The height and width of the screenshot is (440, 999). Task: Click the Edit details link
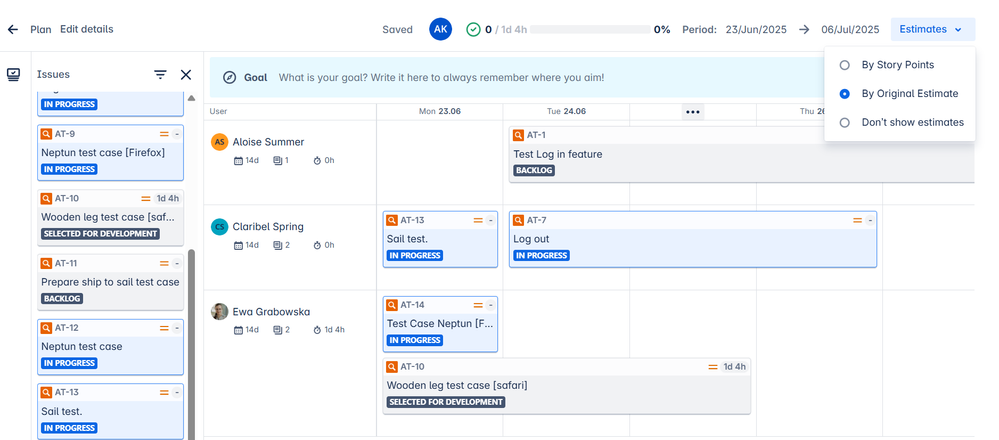(x=86, y=29)
